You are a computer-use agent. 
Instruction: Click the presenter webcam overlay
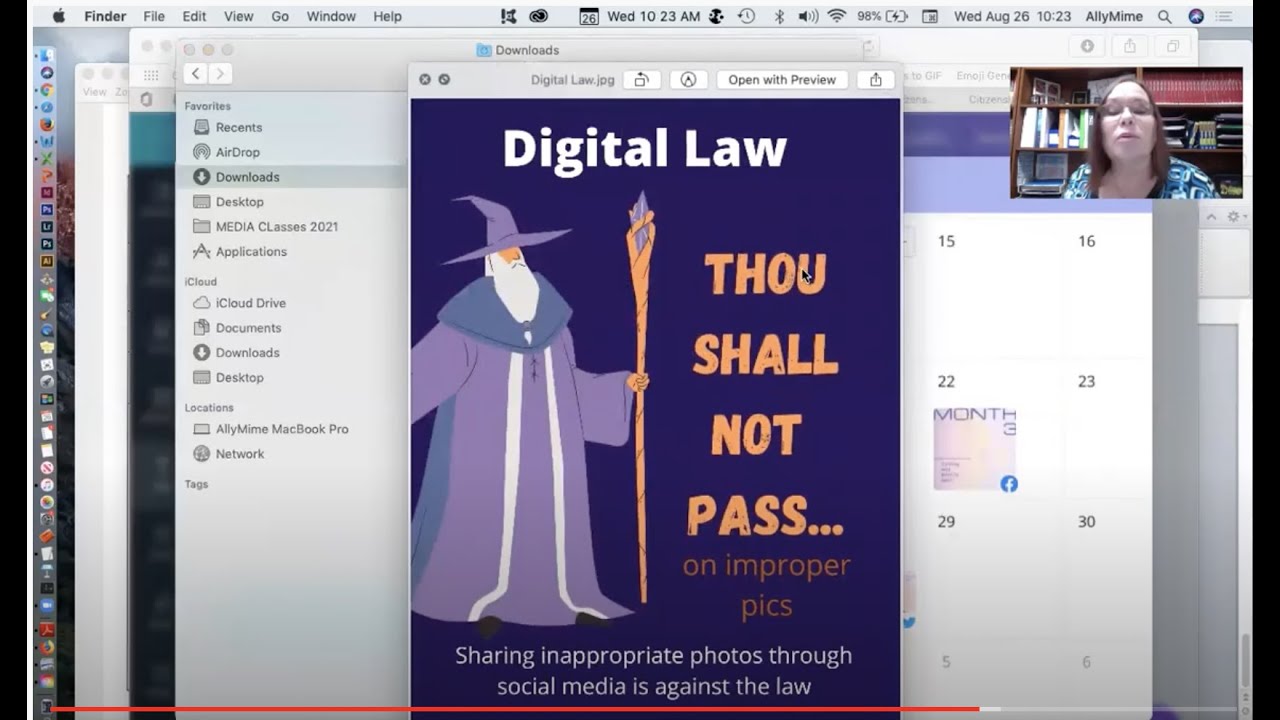[1126, 132]
